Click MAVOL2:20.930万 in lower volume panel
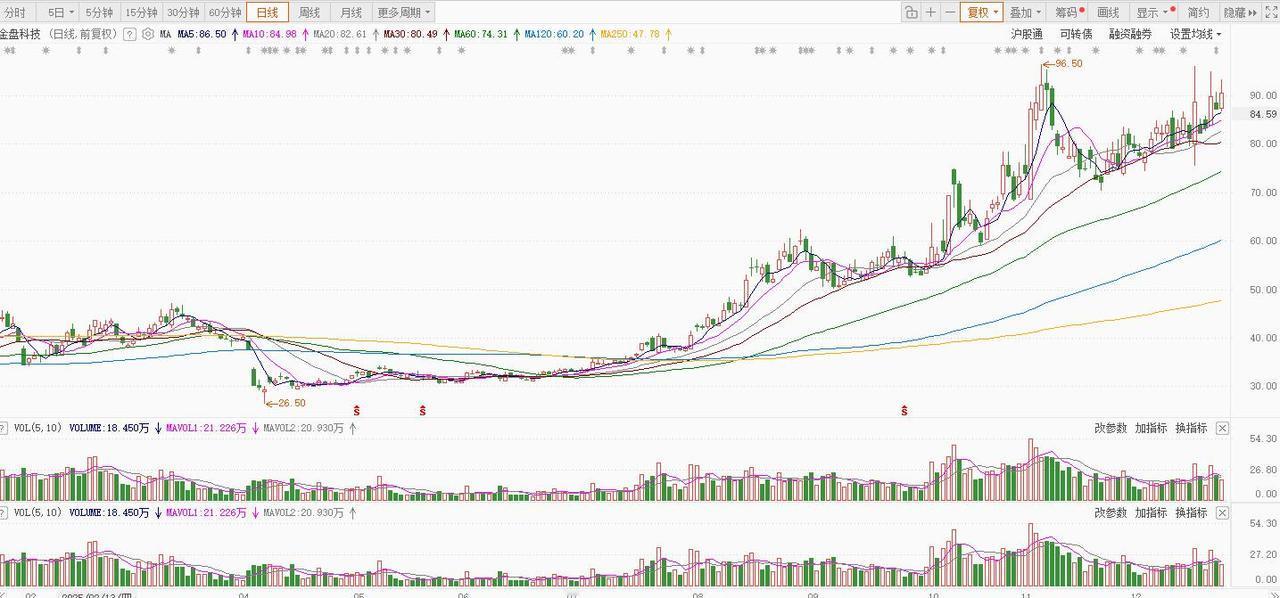The height and width of the screenshot is (598, 1280). (302, 513)
